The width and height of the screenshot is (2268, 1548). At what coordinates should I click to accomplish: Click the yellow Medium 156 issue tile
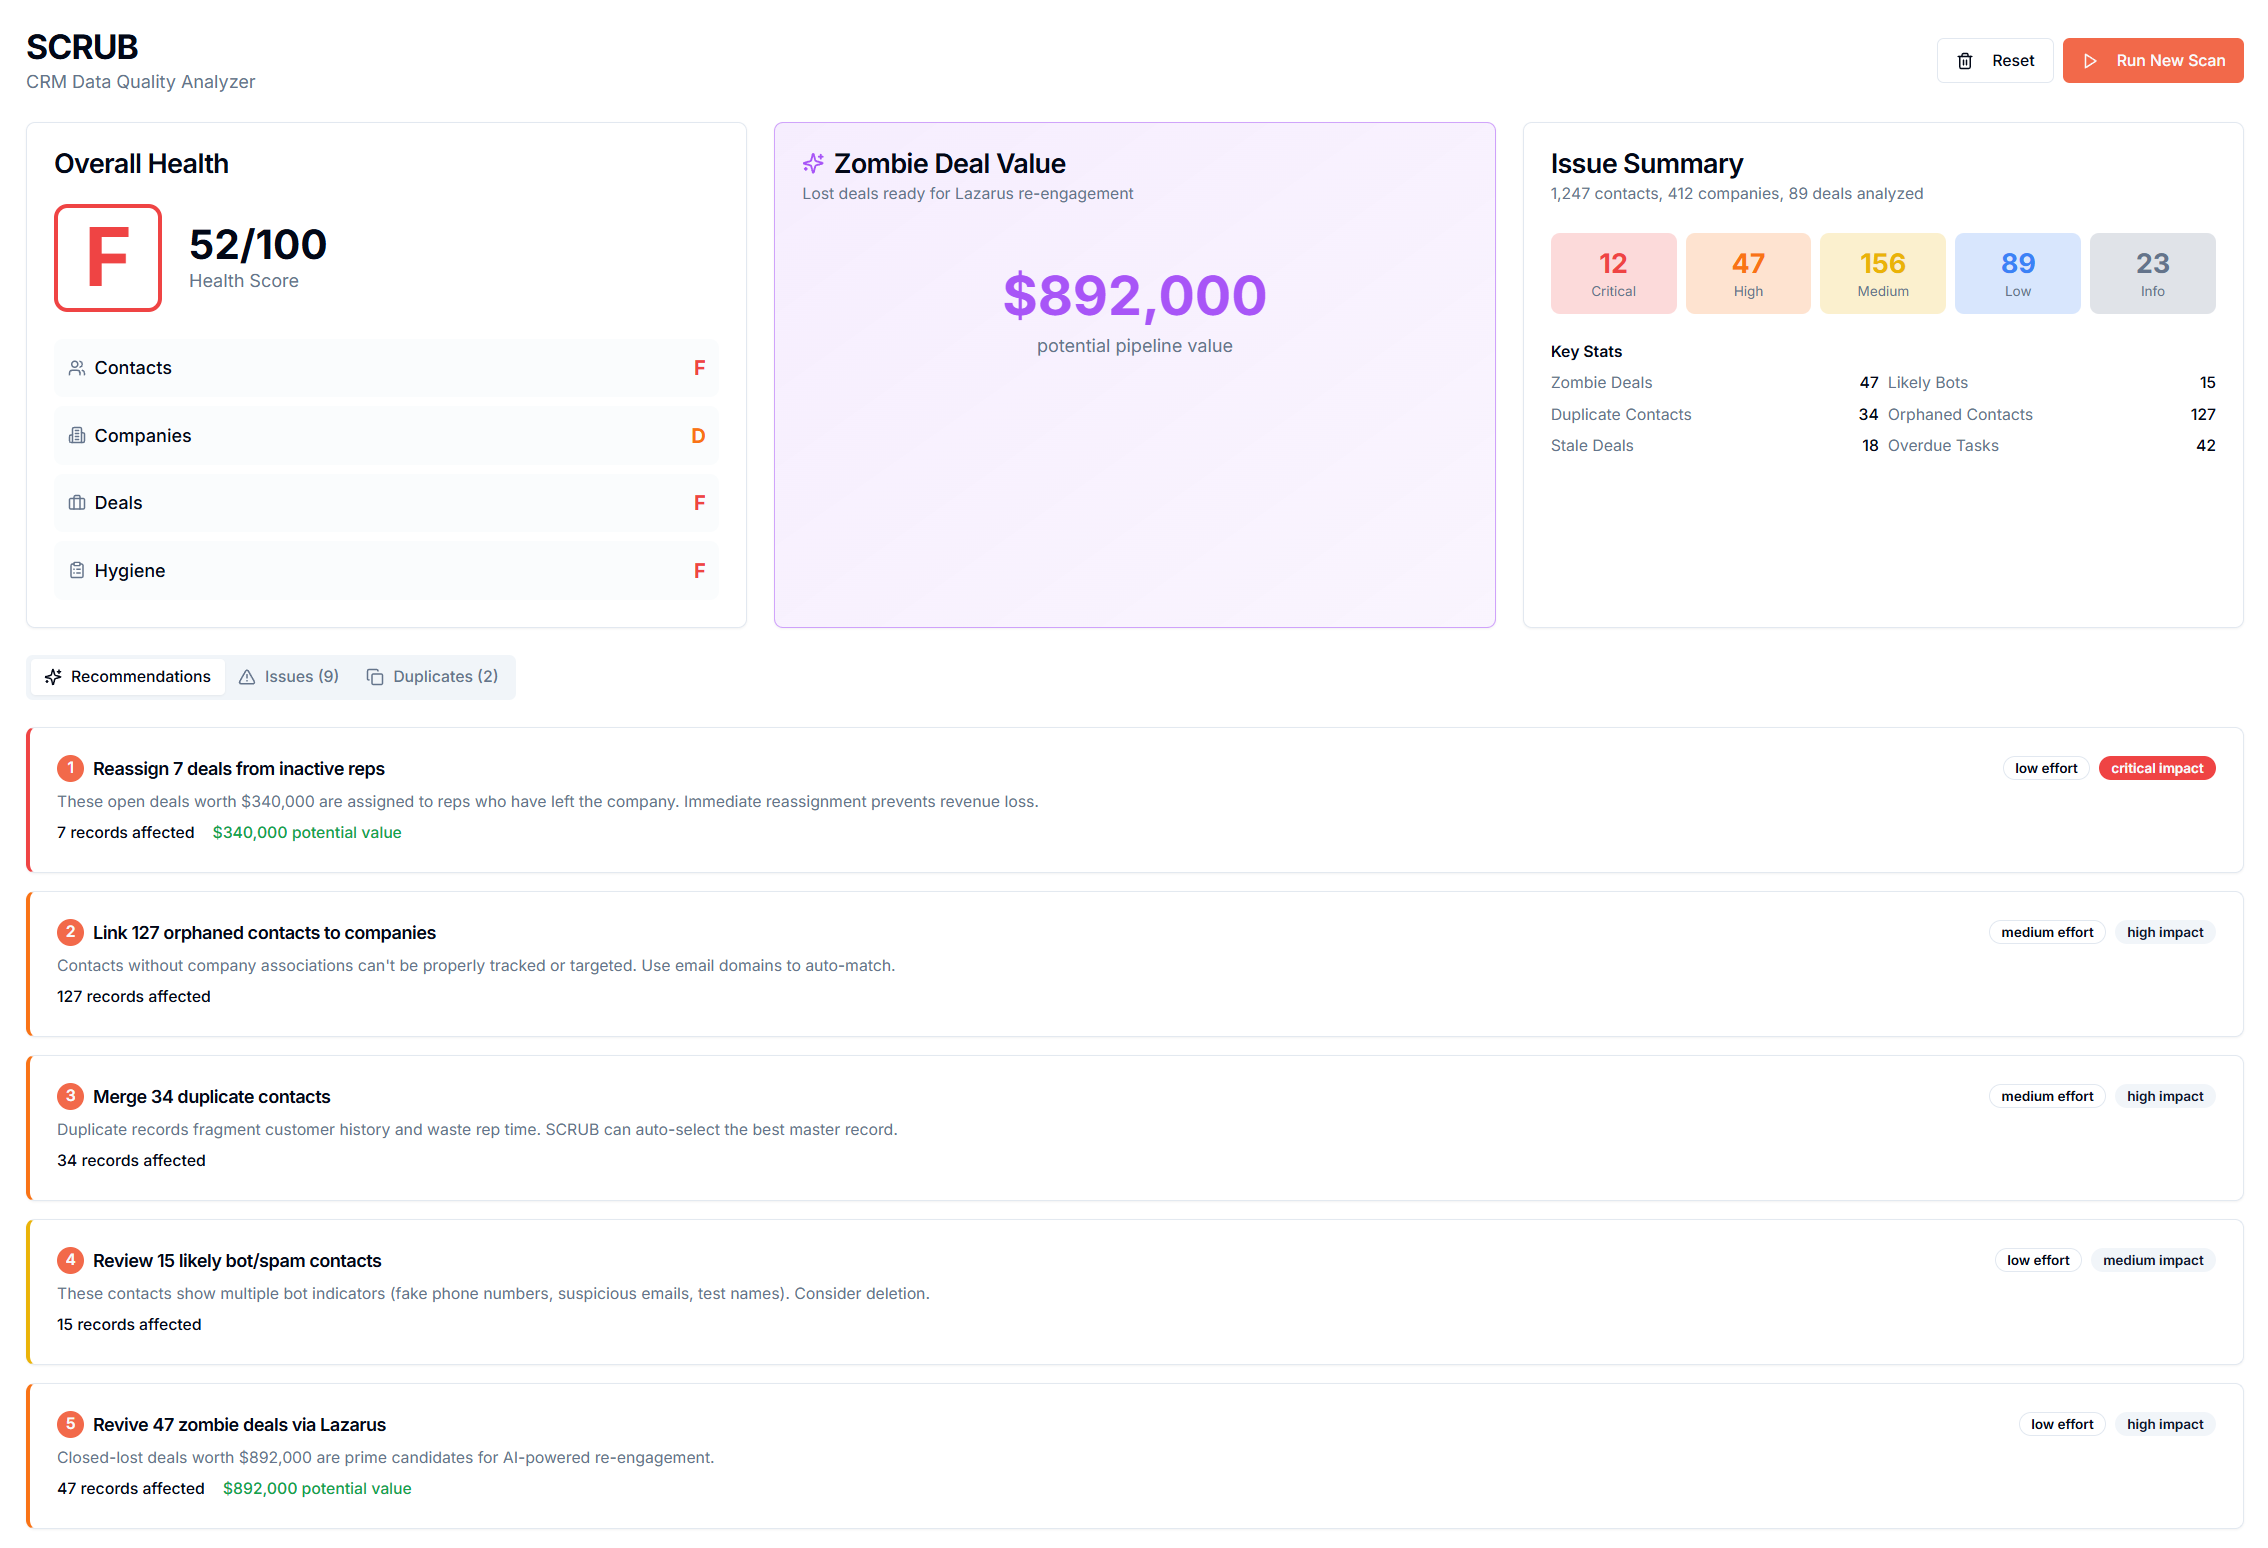pyautogui.click(x=1882, y=273)
